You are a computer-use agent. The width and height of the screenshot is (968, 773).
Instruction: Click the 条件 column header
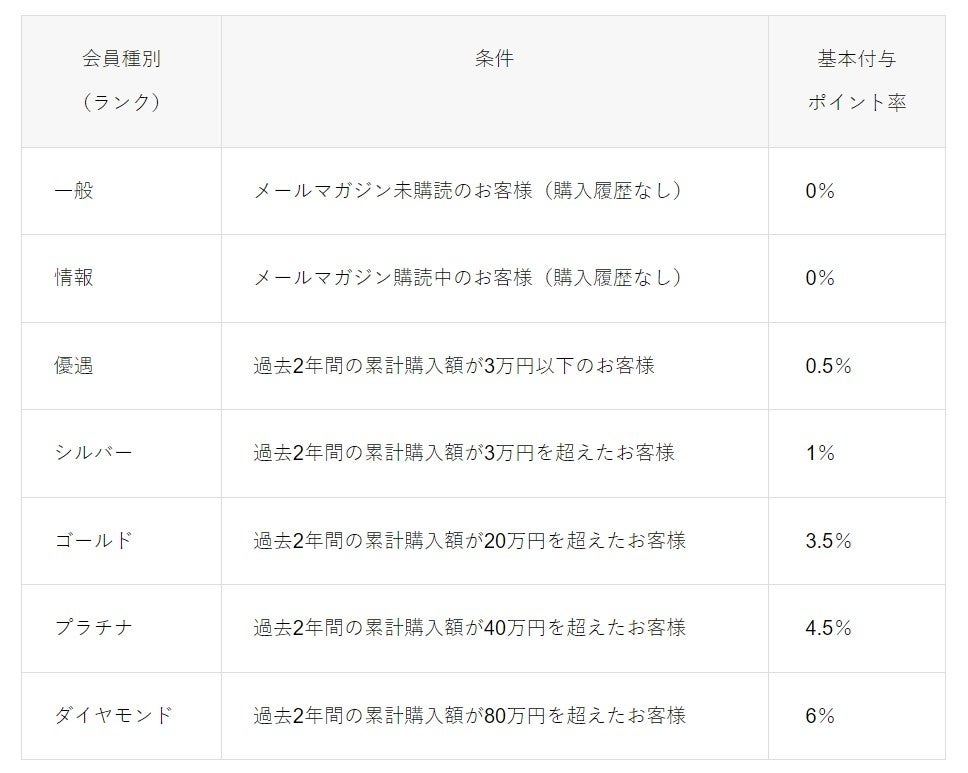[494, 59]
